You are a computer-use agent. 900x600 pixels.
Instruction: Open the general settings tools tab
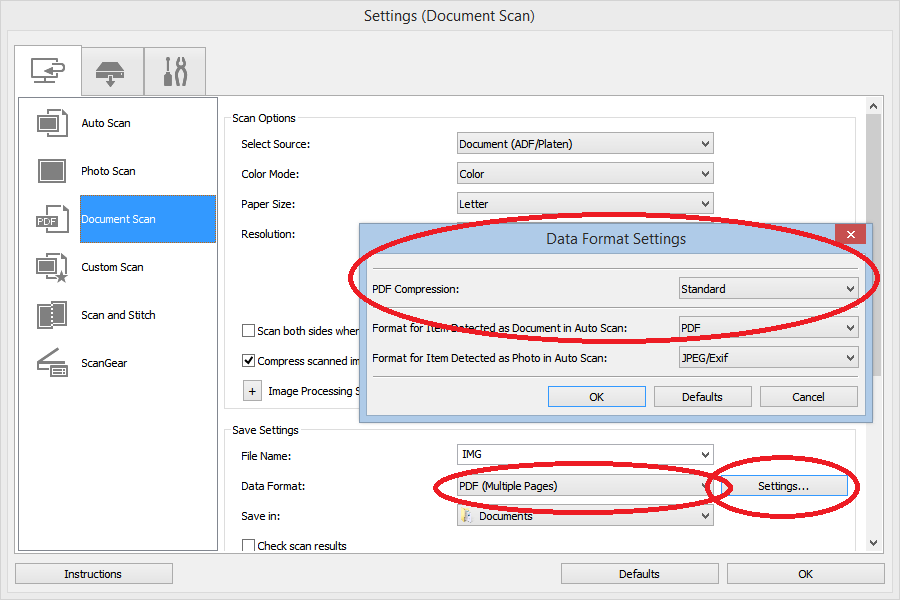pyautogui.click(x=174, y=71)
